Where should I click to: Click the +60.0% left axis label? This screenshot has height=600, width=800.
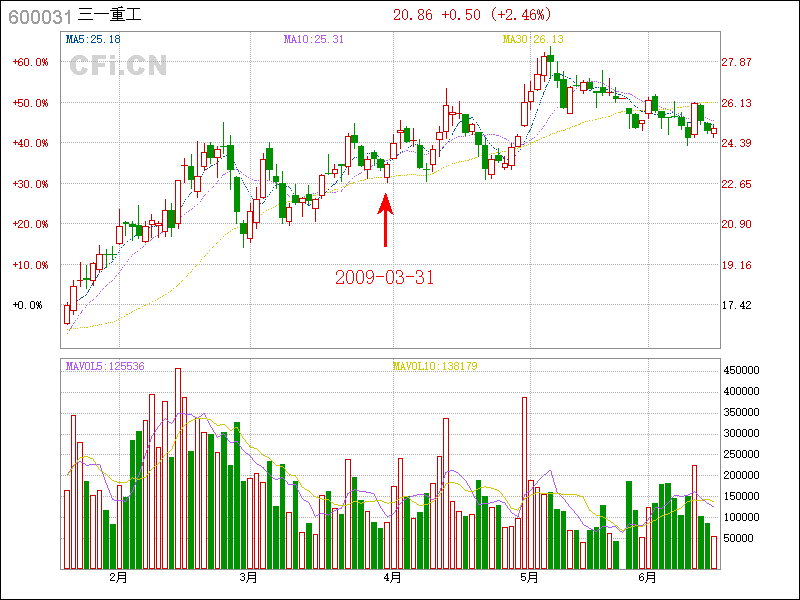[30, 62]
